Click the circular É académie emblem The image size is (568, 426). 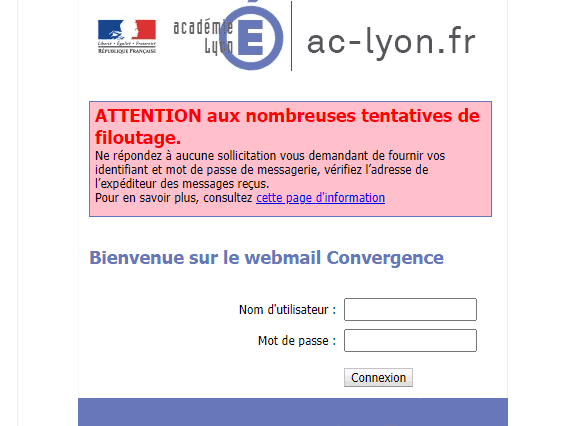coord(251,38)
